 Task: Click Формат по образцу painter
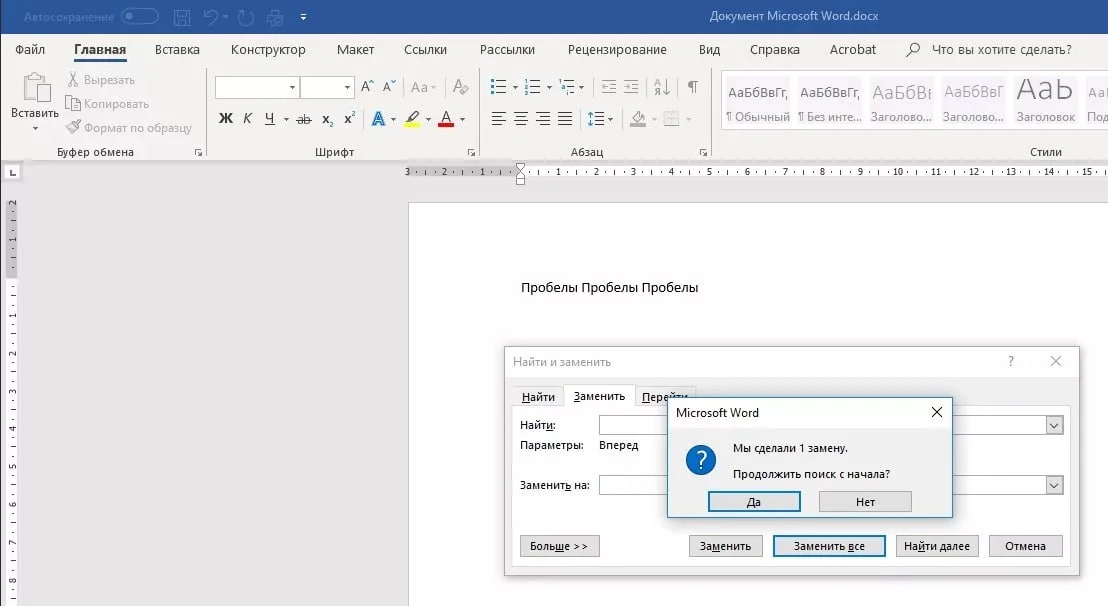click(129, 128)
